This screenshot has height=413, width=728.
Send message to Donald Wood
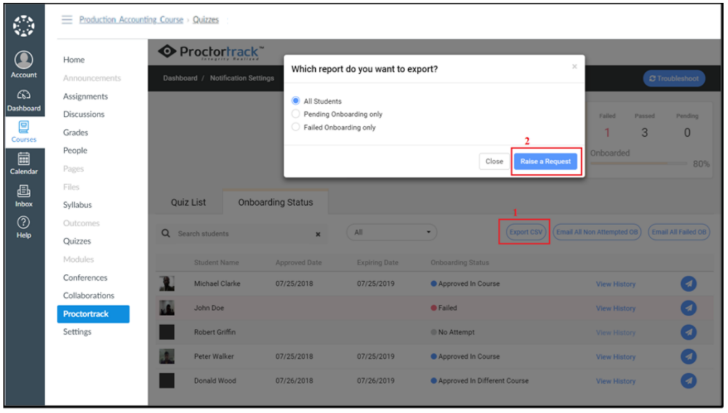(x=689, y=381)
